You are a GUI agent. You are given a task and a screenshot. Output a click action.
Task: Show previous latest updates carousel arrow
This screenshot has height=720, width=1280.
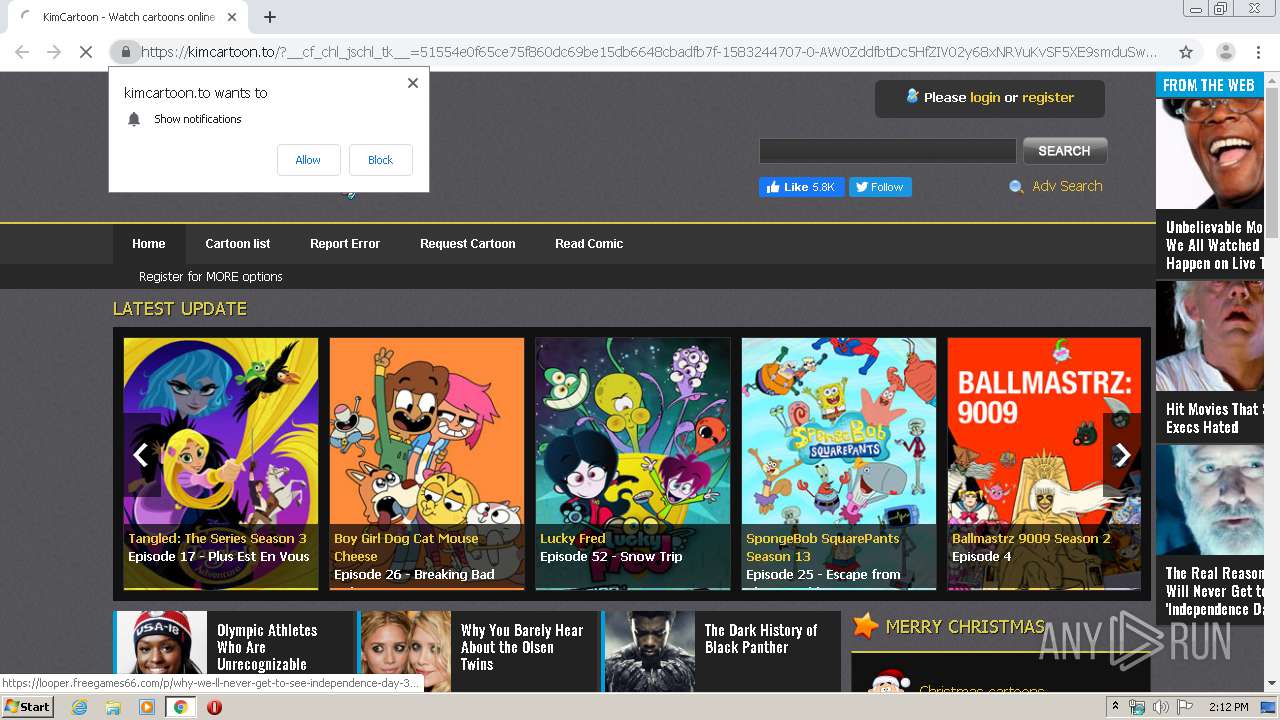pyautogui.click(x=141, y=455)
